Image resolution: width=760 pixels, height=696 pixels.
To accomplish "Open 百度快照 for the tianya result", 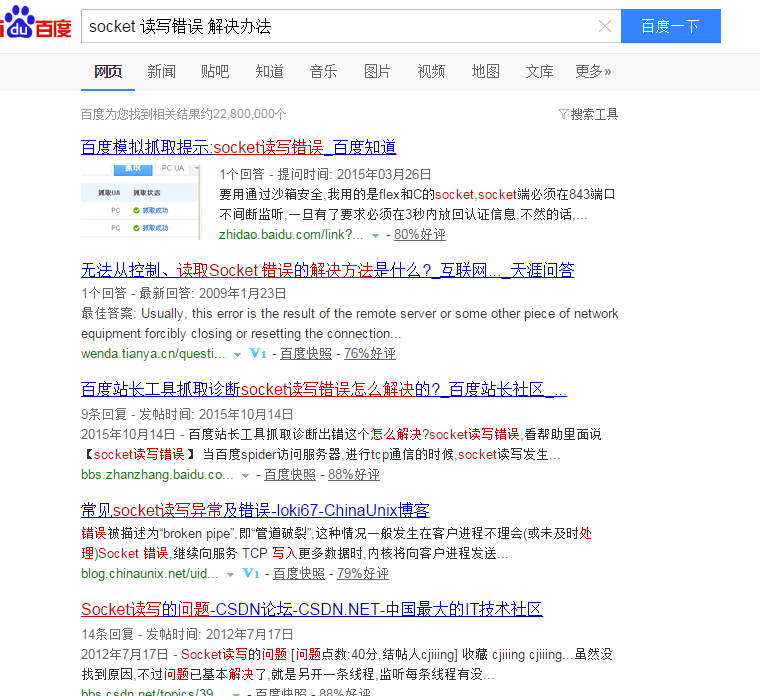I will (306, 354).
